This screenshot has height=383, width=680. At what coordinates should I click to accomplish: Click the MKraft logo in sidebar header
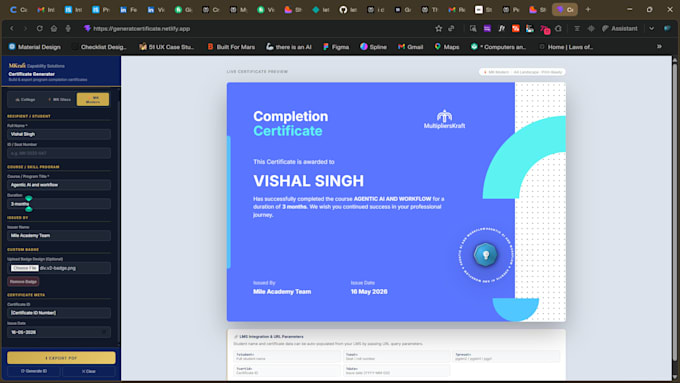[17, 65]
